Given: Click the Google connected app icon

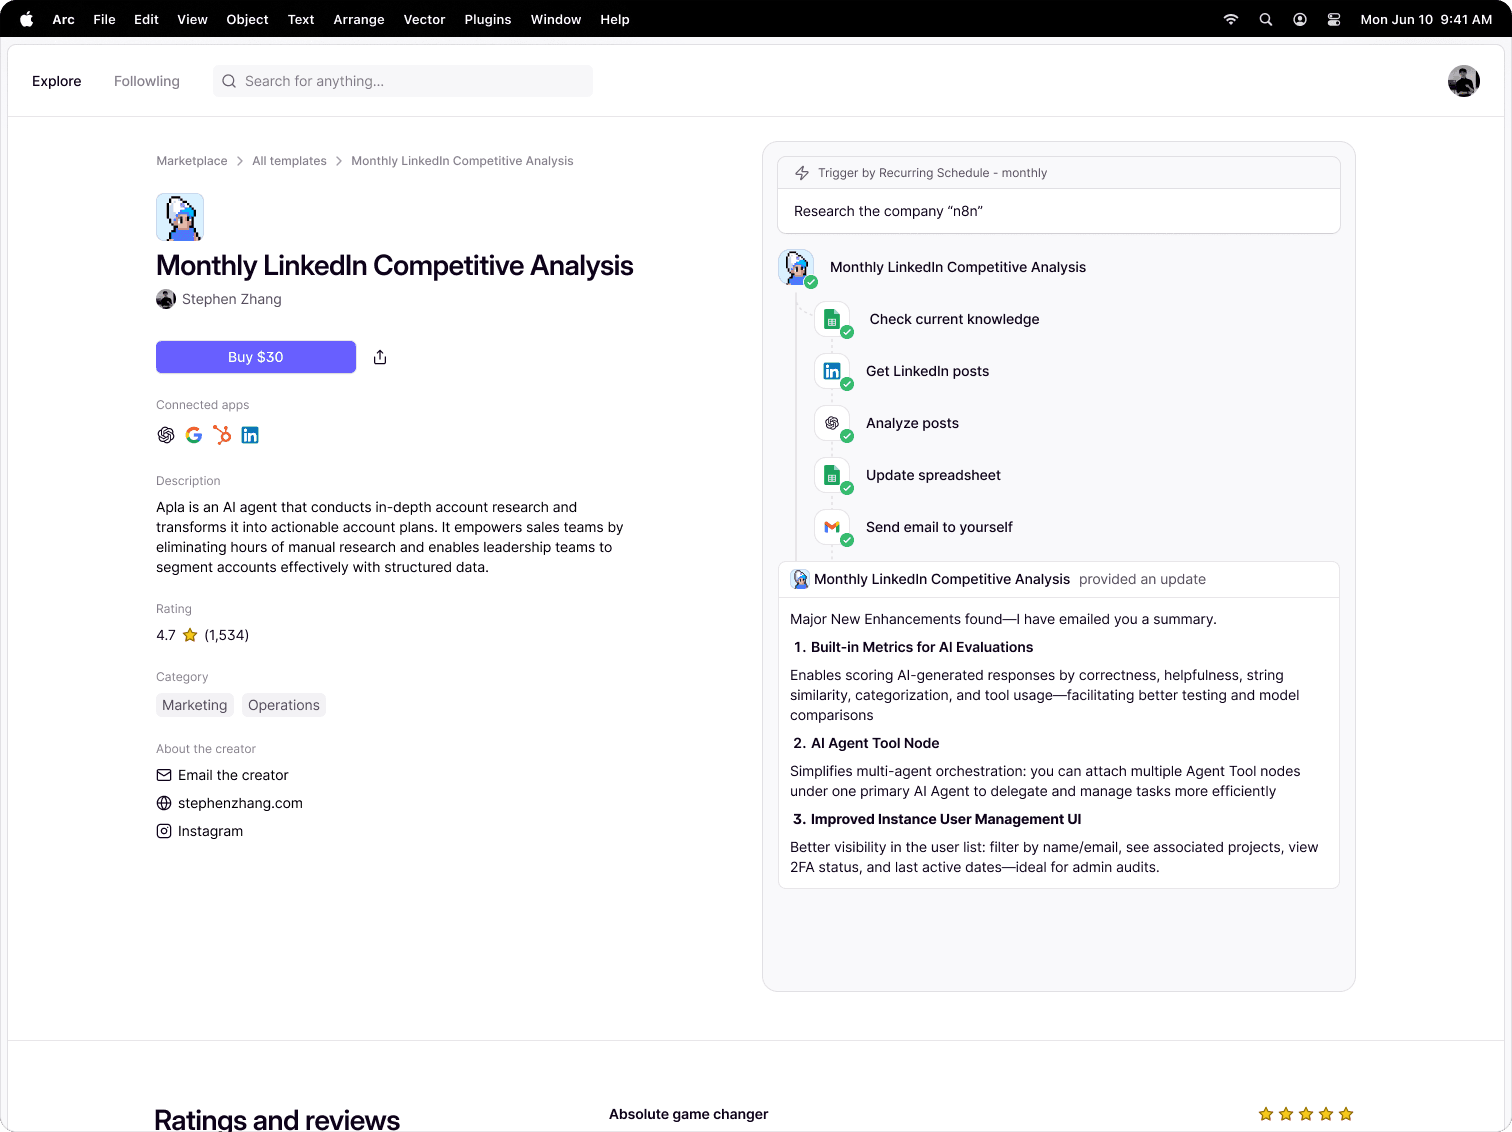Looking at the screenshot, I should [194, 435].
